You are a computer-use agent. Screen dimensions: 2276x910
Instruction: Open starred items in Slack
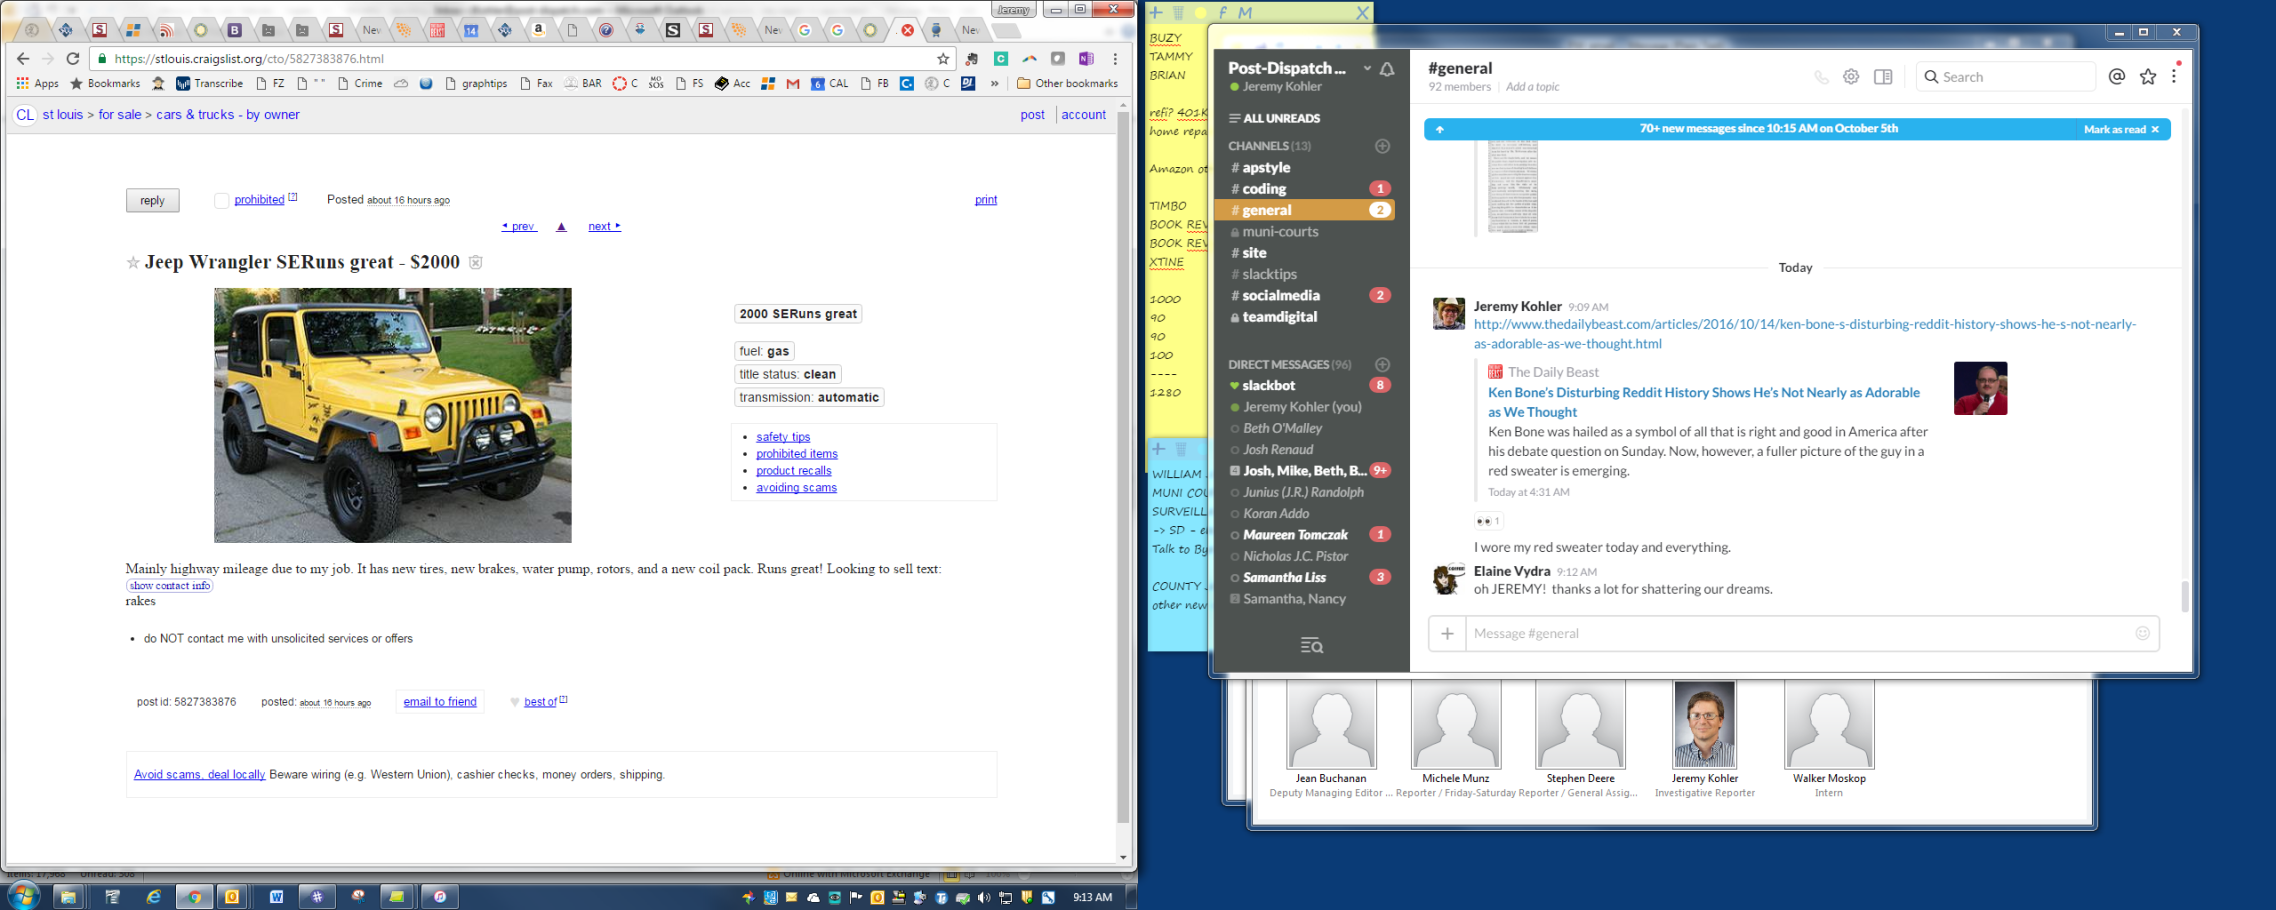(x=2148, y=77)
